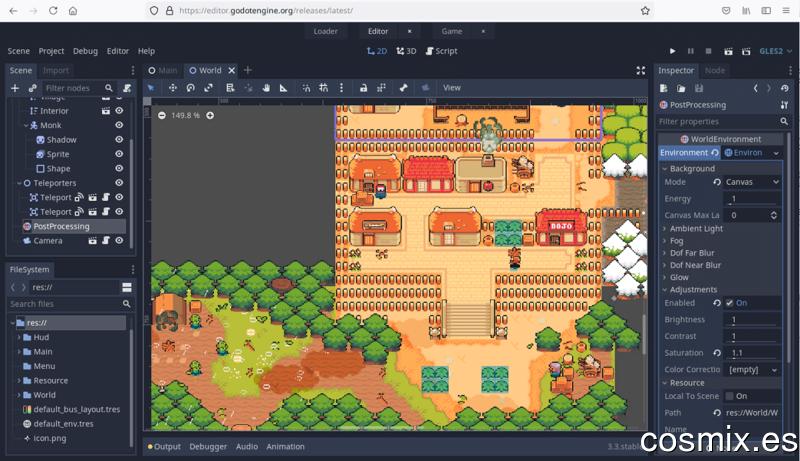800x461 pixels.
Task: Select the Ruler Mode tool
Action: [x=284, y=88]
